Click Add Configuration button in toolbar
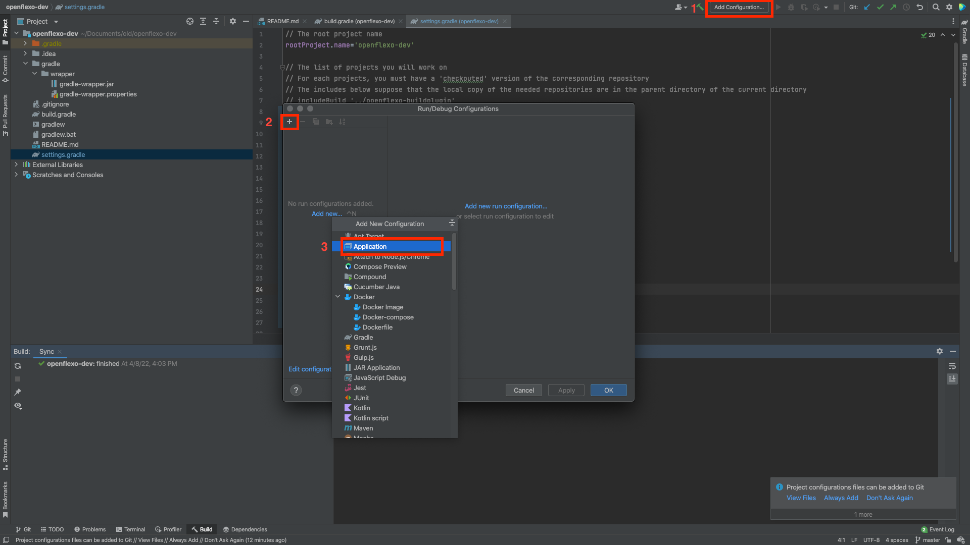The image size is (970, 545). click(x=739, y=7)
